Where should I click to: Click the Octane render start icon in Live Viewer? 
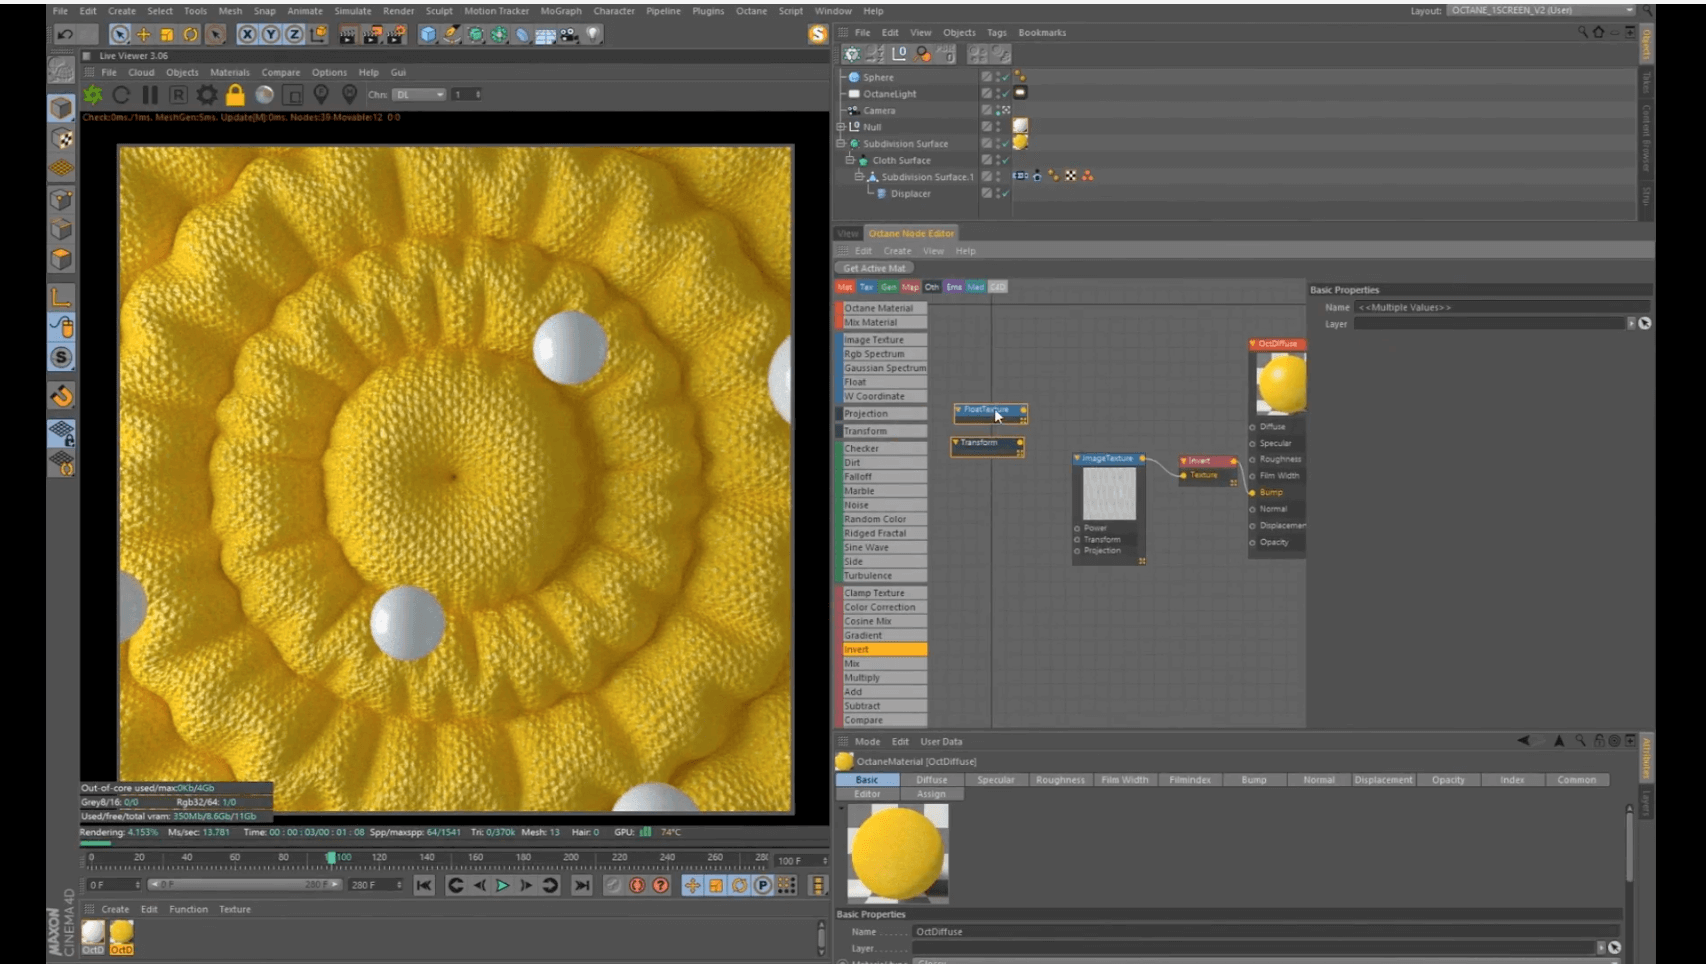93,95
